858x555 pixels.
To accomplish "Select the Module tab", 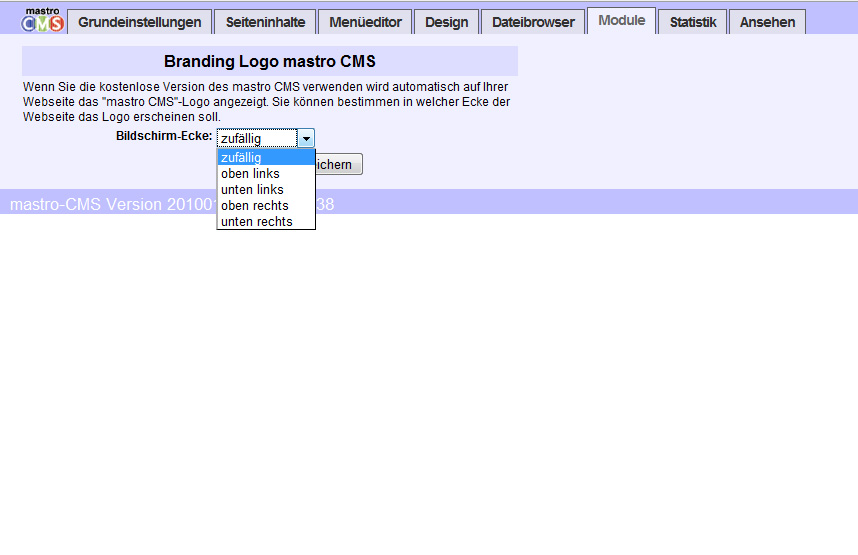I will tap(622, 20).
